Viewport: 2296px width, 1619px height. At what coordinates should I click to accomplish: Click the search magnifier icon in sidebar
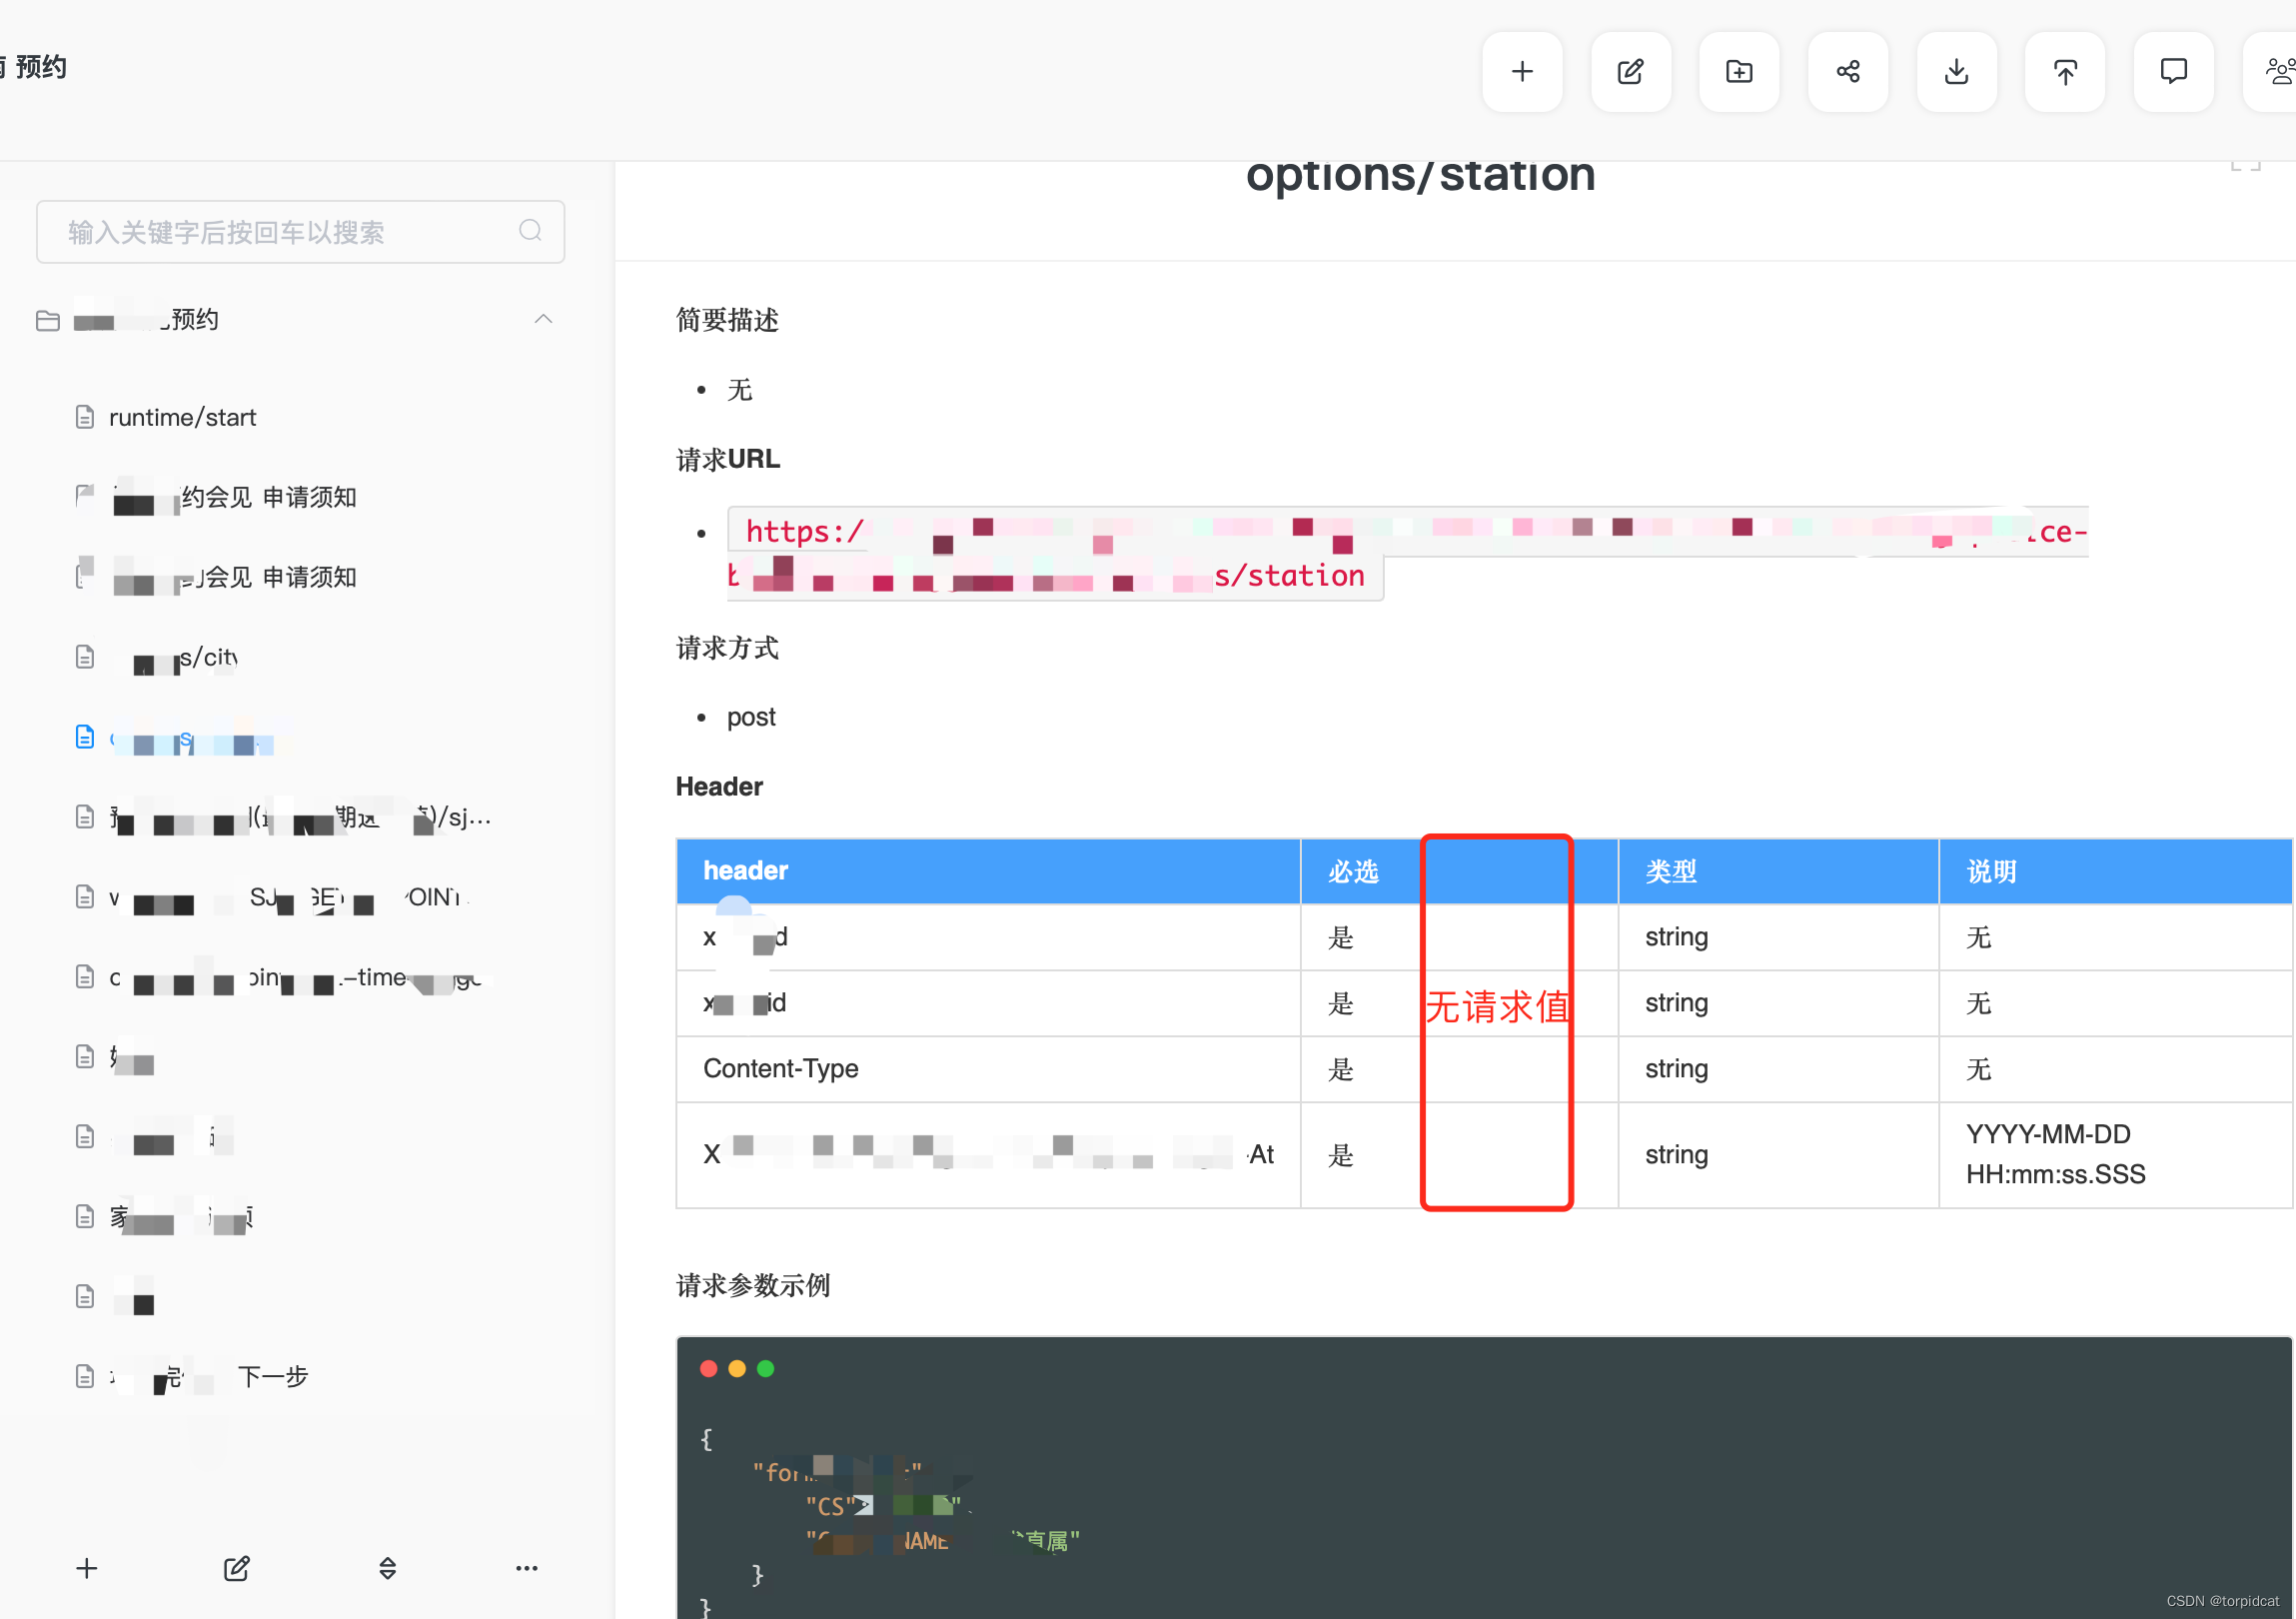pyautogui.click(x=530, y=231)
